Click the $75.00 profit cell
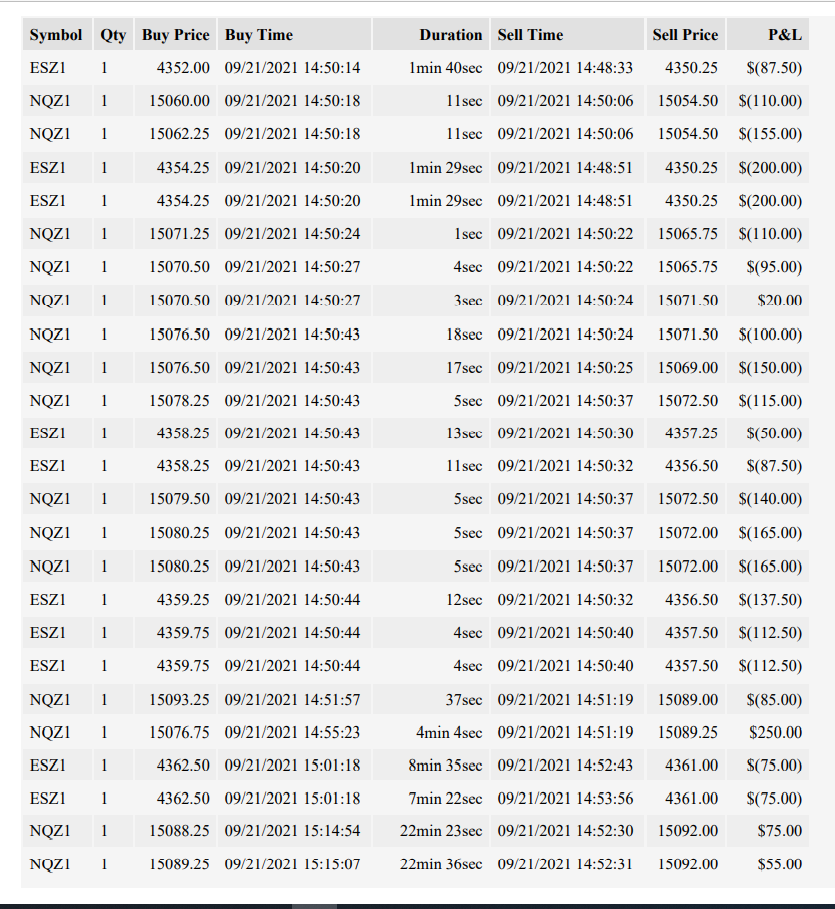Viewport: 835px width, 909px height. coord(768,831)
